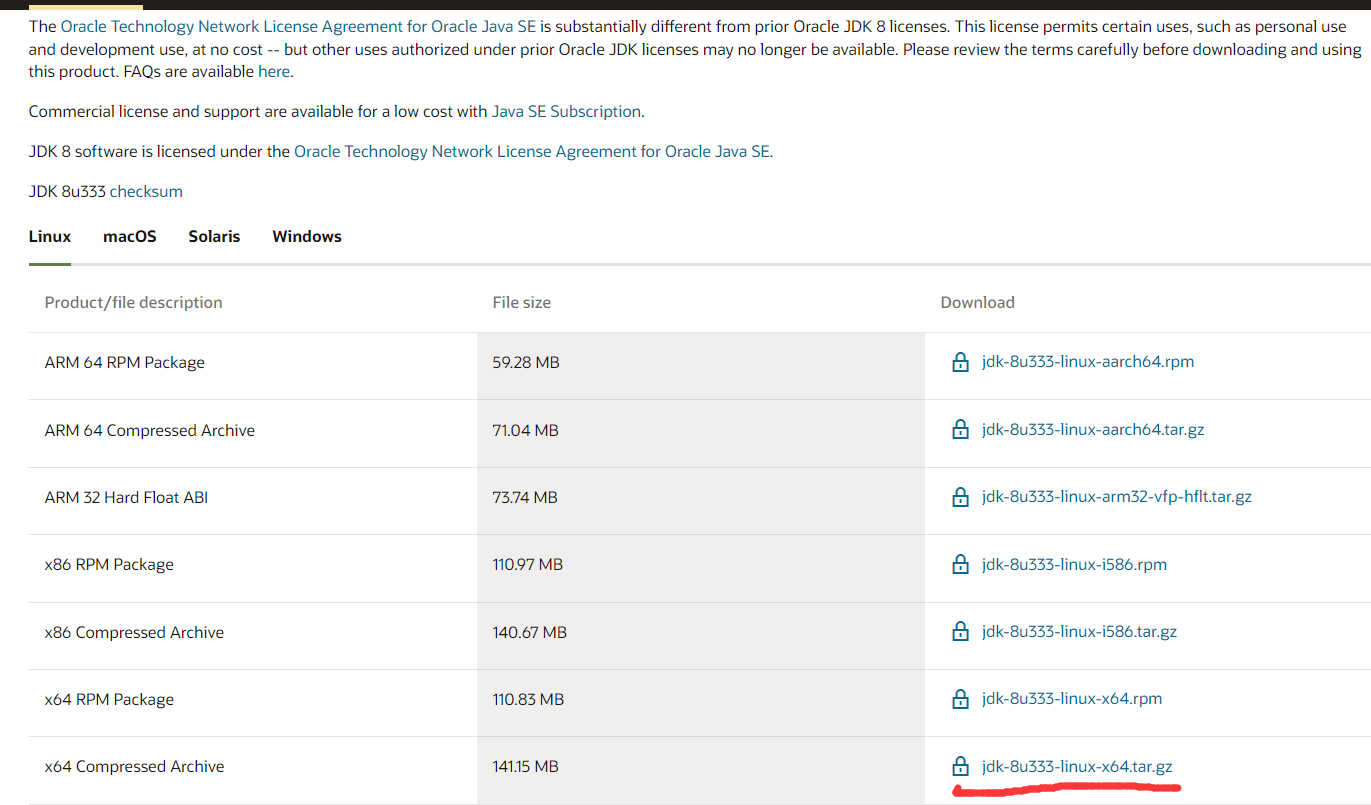Click lock icon beside arm32-vfp-hflt download
Screen dimensions: 1371x805
pyautogui.click(x=960, y=497)
